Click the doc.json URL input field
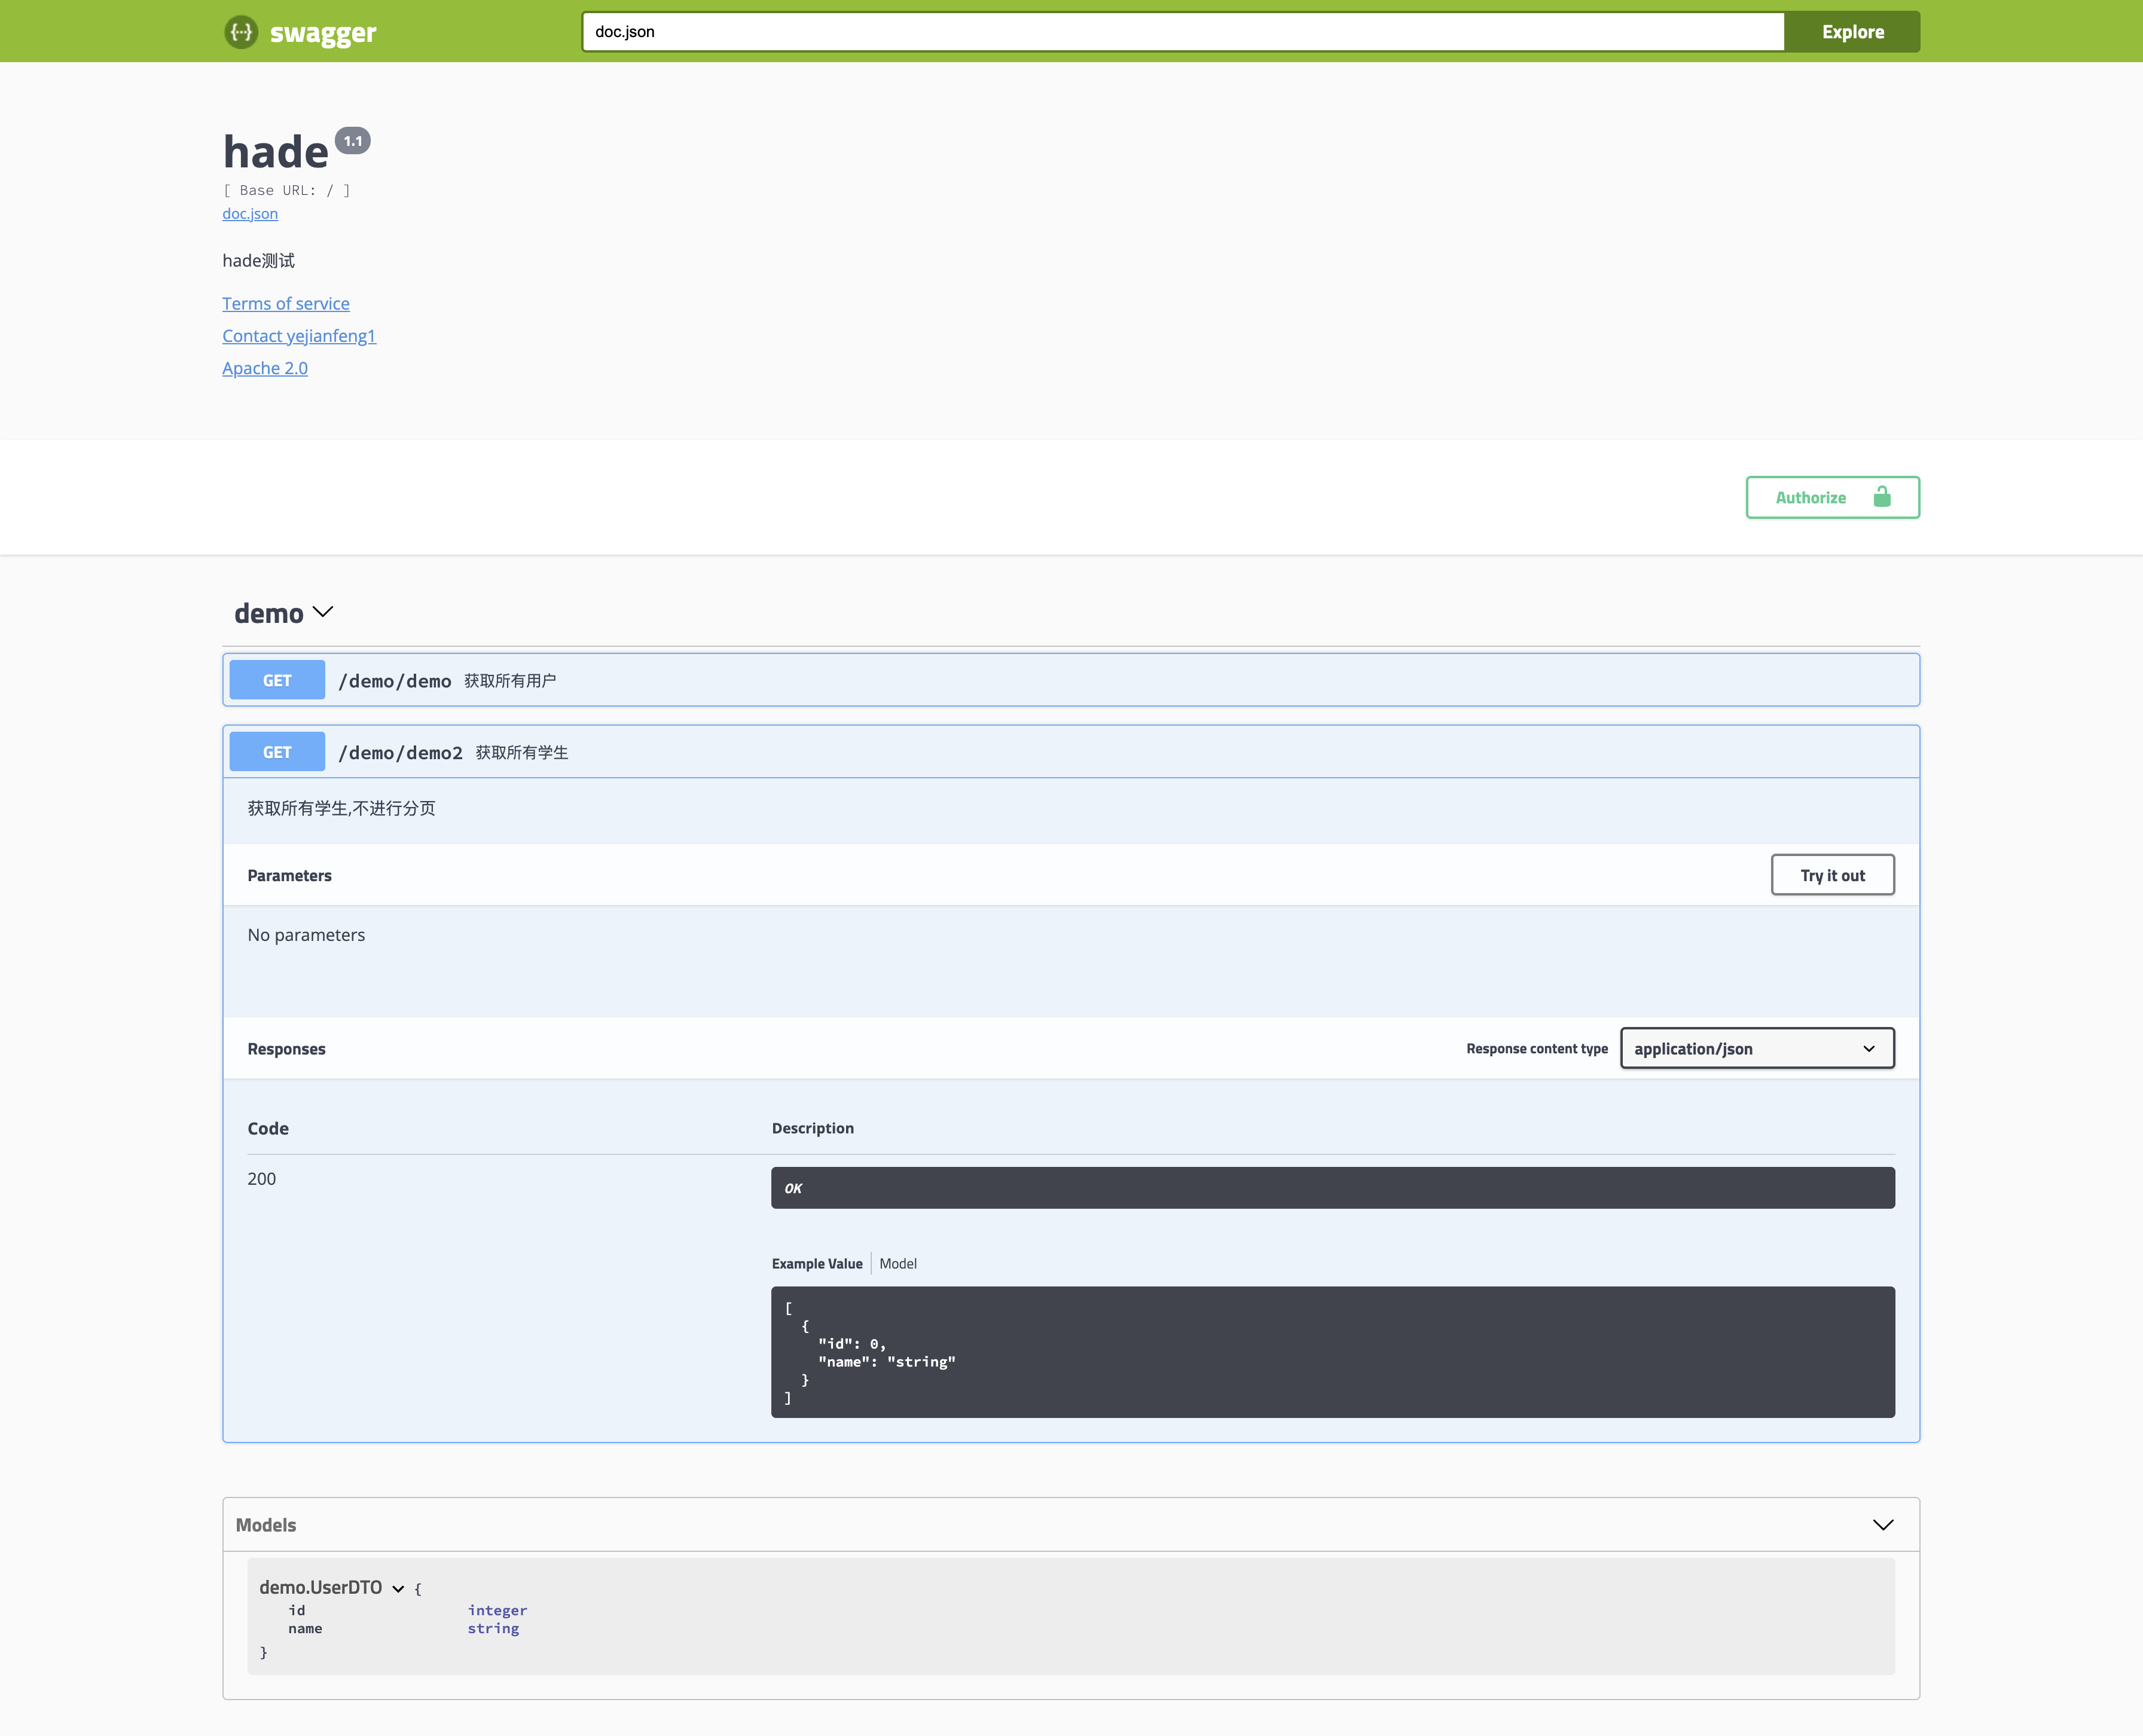This screenshot has height=1736, width=2143. click(x=1183, y=32)
